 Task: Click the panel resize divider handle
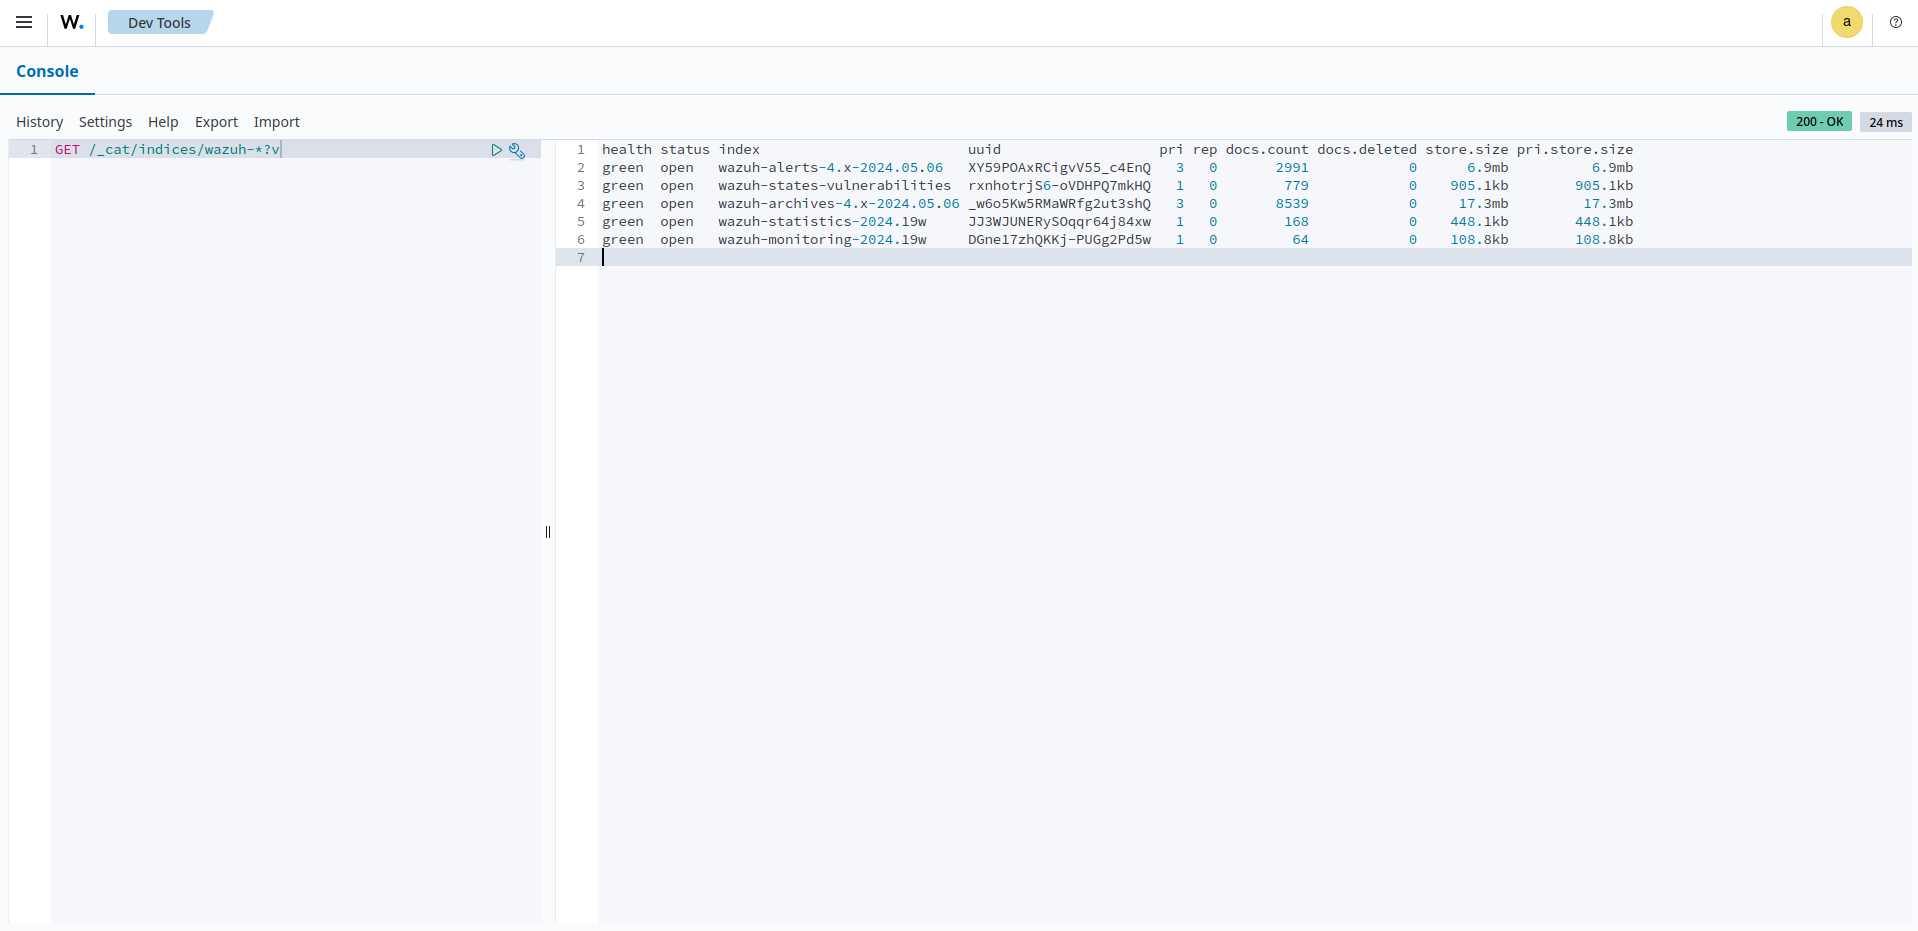[547, 532]
